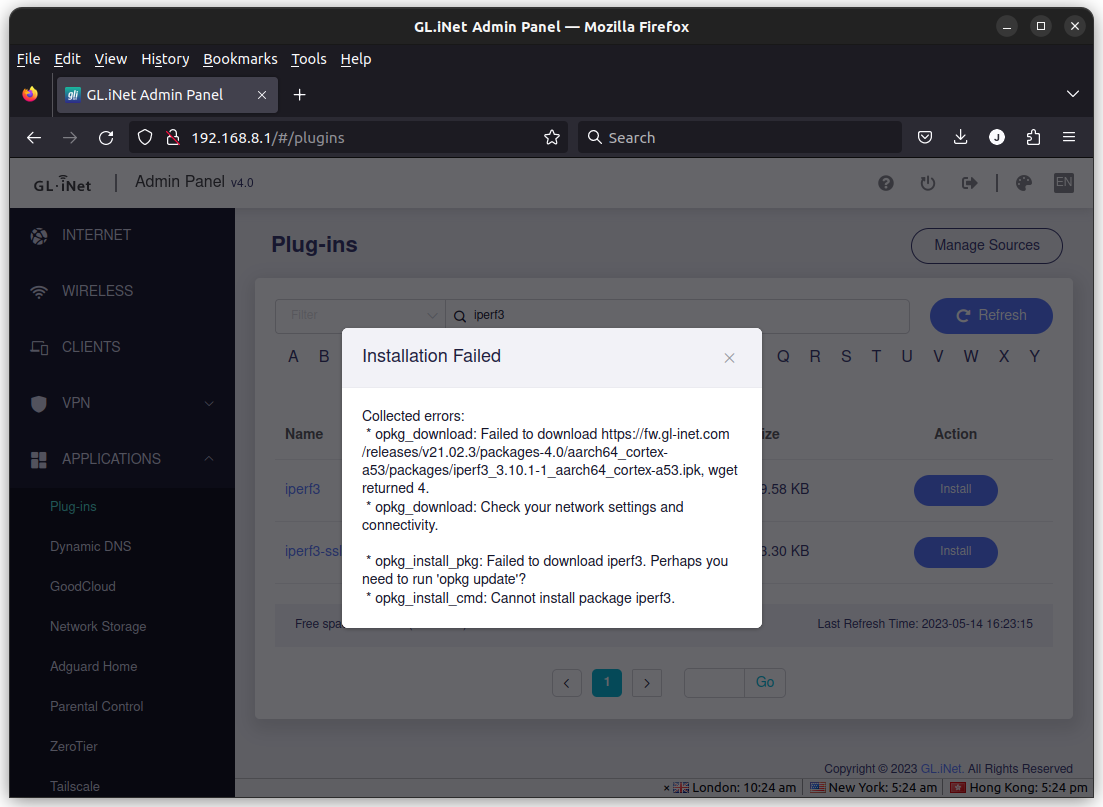The image size is (1103, 807).
Task: Open GoodCloud in the sidebar
Action: [x=83, y=587]
